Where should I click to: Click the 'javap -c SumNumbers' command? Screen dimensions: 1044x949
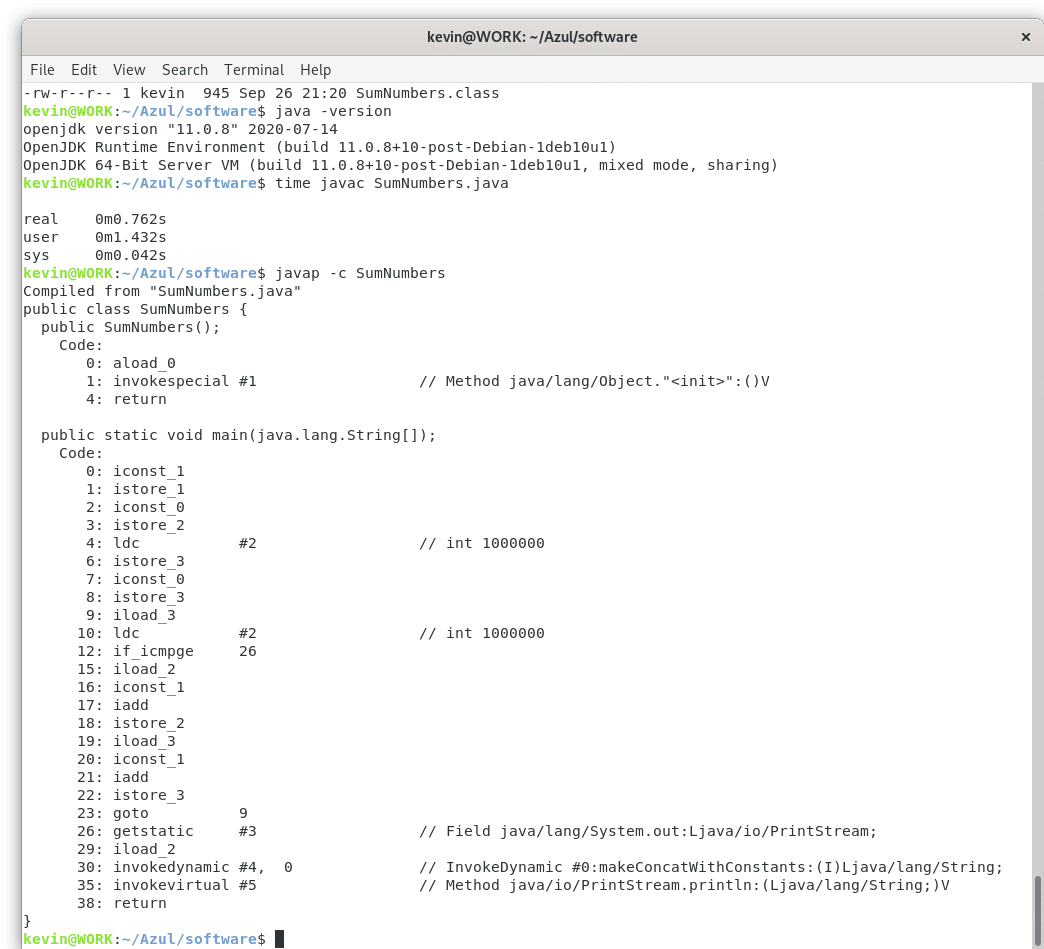click(x=360, y=273)
